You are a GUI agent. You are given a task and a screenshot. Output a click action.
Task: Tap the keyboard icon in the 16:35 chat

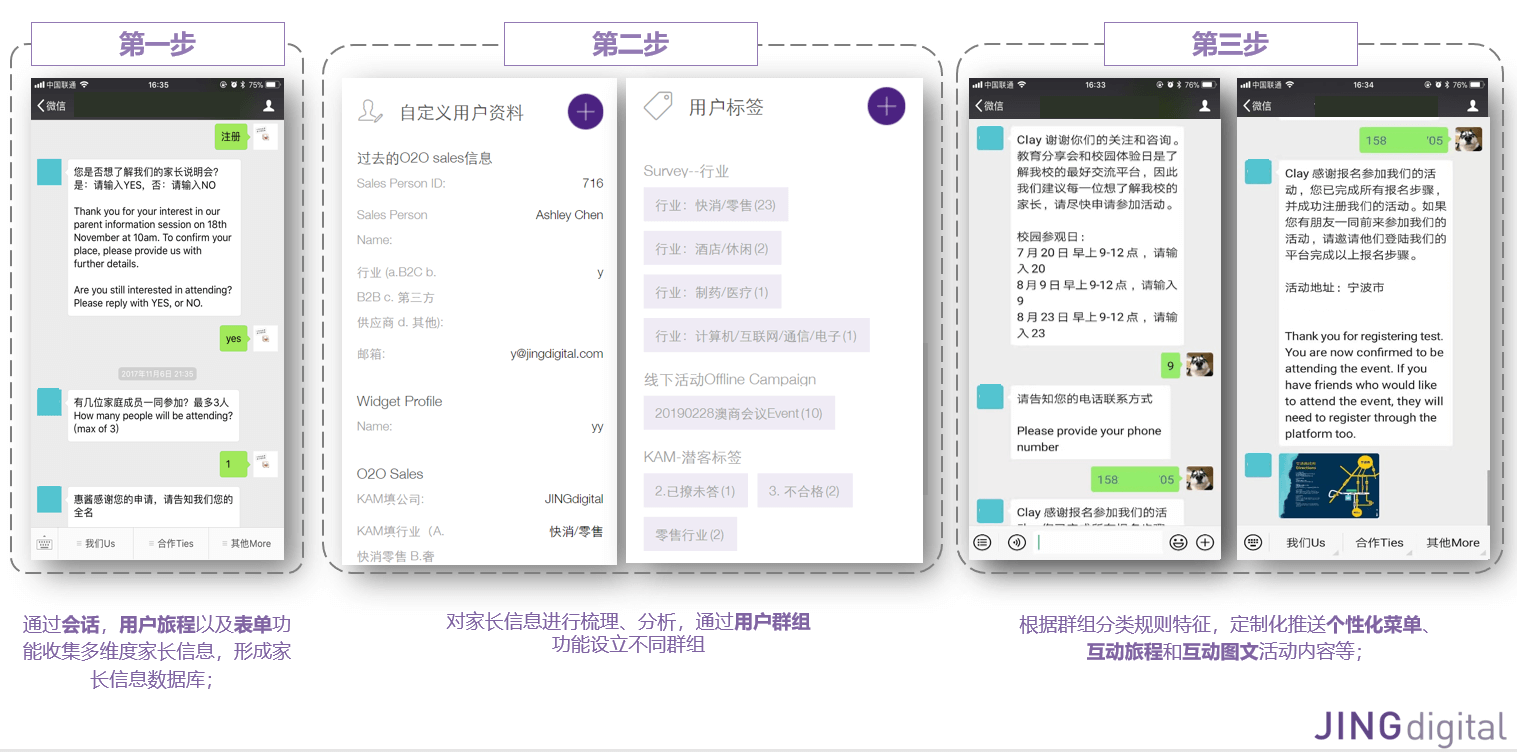[x=45, y=543]
